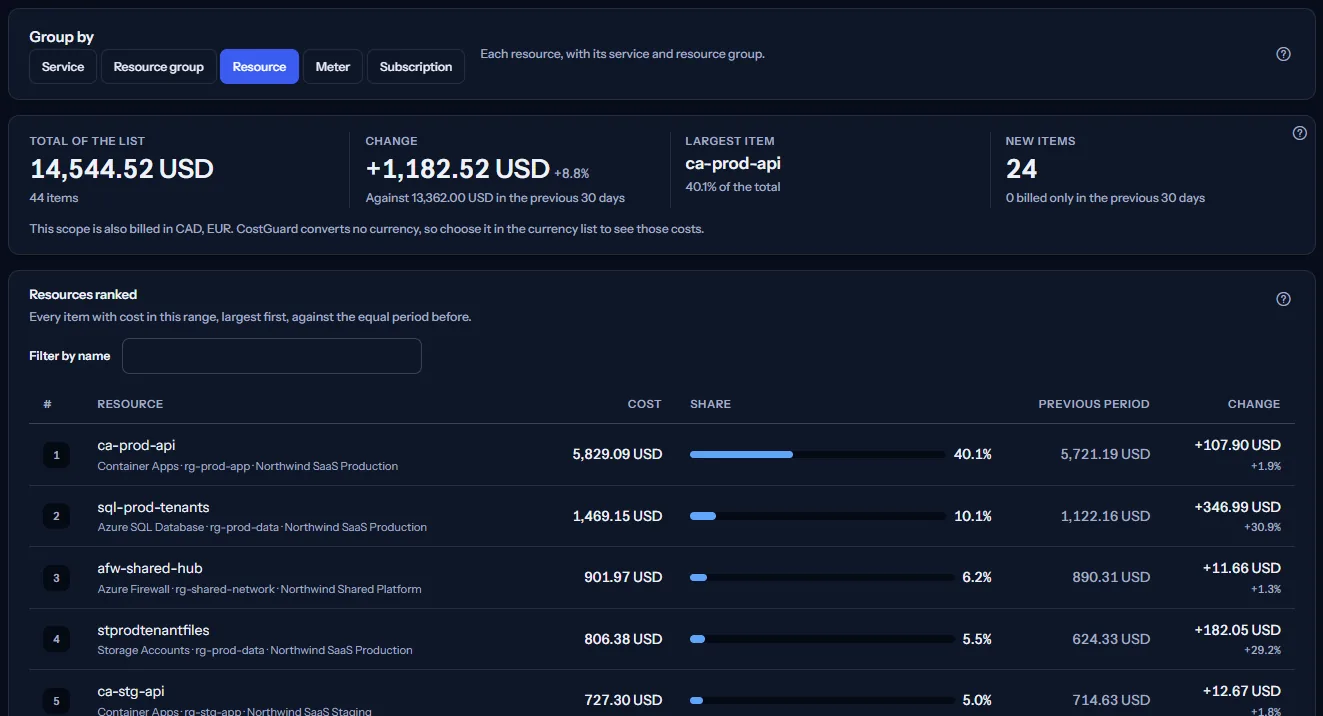The image size is (1323, 716).
Task: Select the afw-shared-hub resource name
Action: click(x=150, y=568)
